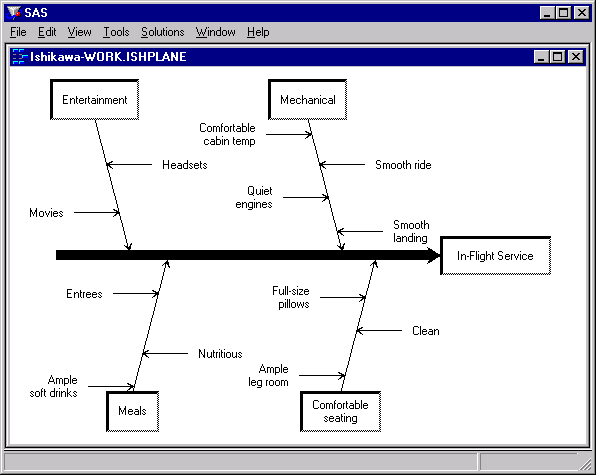Maximize the main SAS window

pyautogui.click(x=563, y=13)
